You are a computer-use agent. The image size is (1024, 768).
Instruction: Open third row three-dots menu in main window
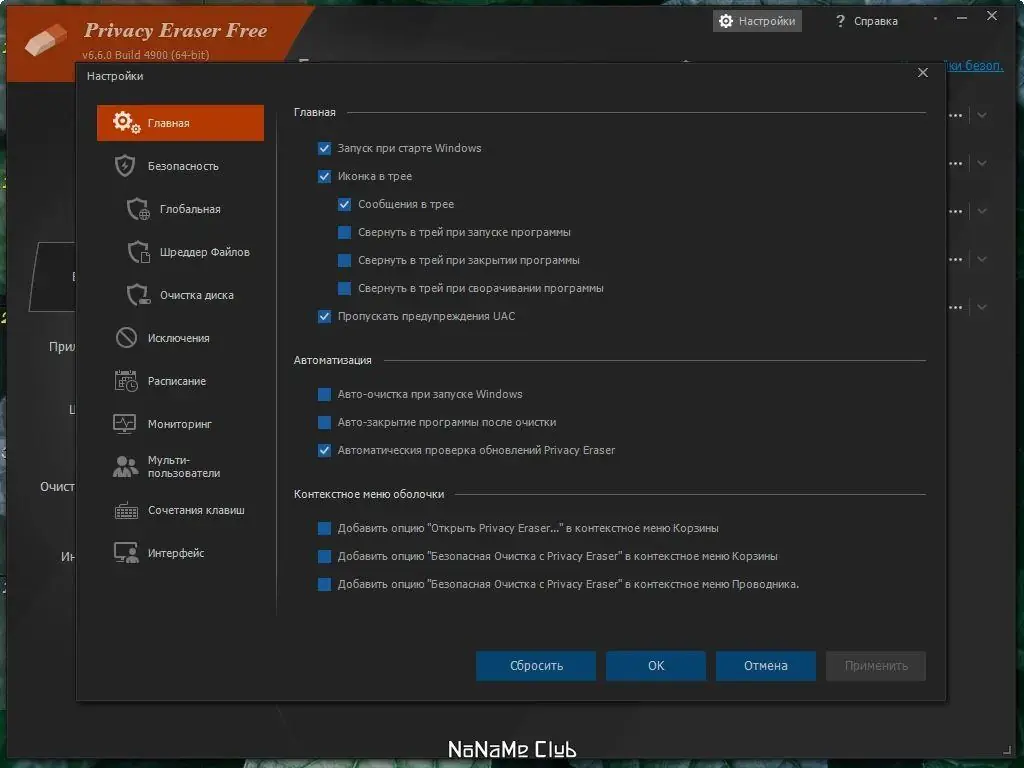tap(955, 211)
